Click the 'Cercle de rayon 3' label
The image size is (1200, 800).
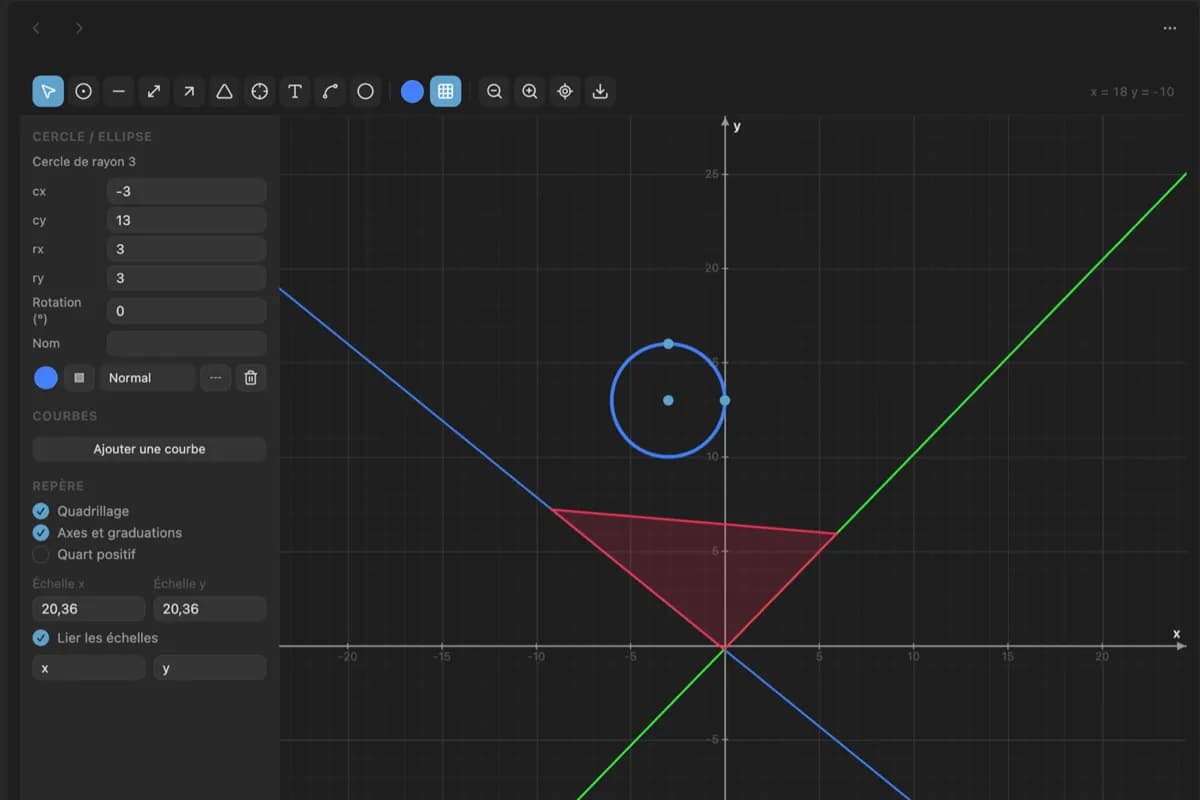coord(85,162)
